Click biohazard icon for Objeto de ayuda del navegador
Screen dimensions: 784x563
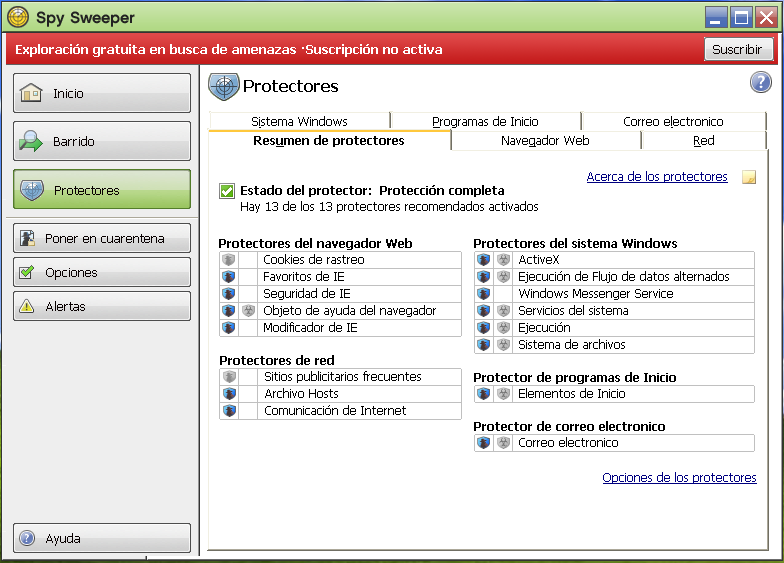(x=248, y=310)
